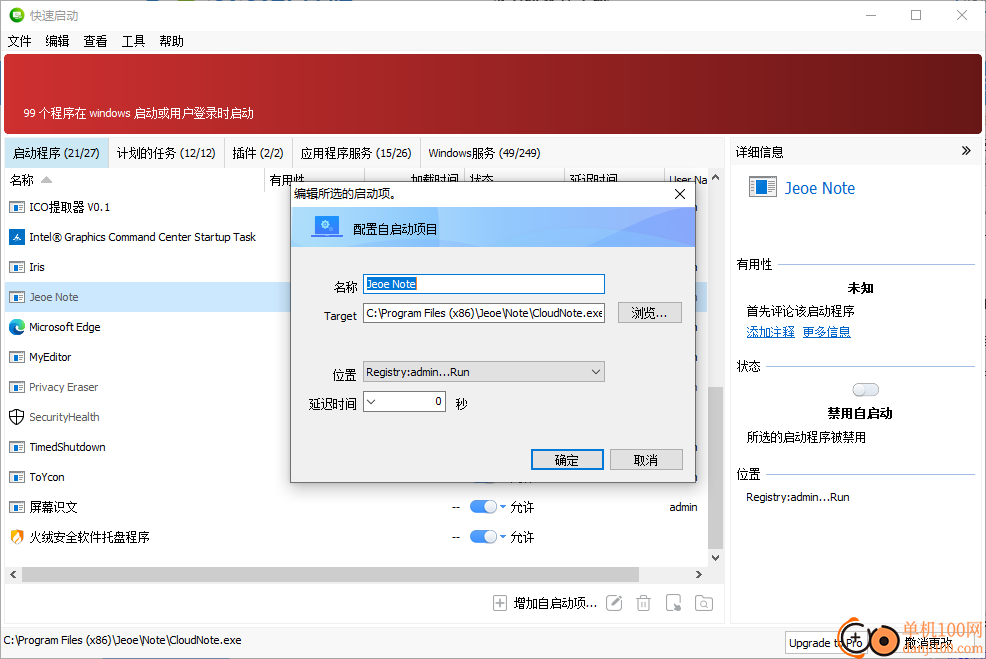The image size is (986, 659).
Task: Click horizontal scrollbar left arrow
Action: [13, 574]
